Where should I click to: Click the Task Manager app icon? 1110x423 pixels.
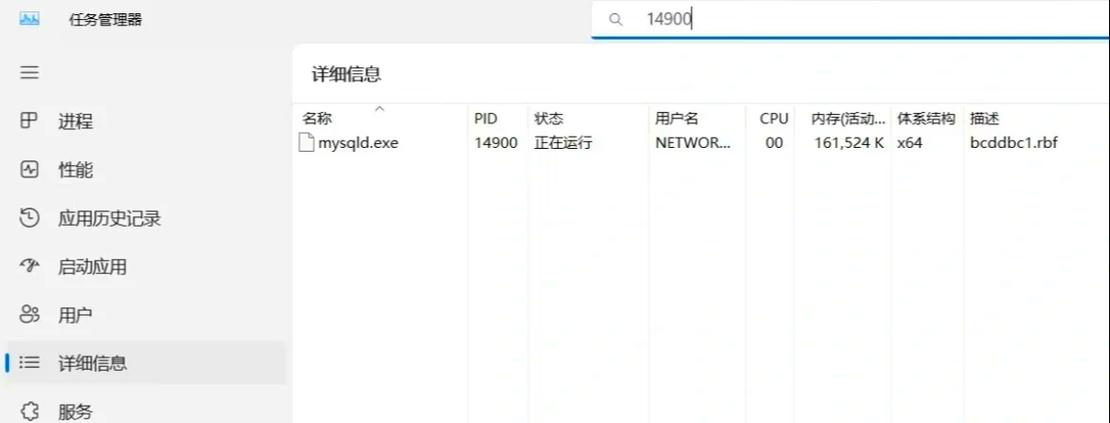(30, 20)
